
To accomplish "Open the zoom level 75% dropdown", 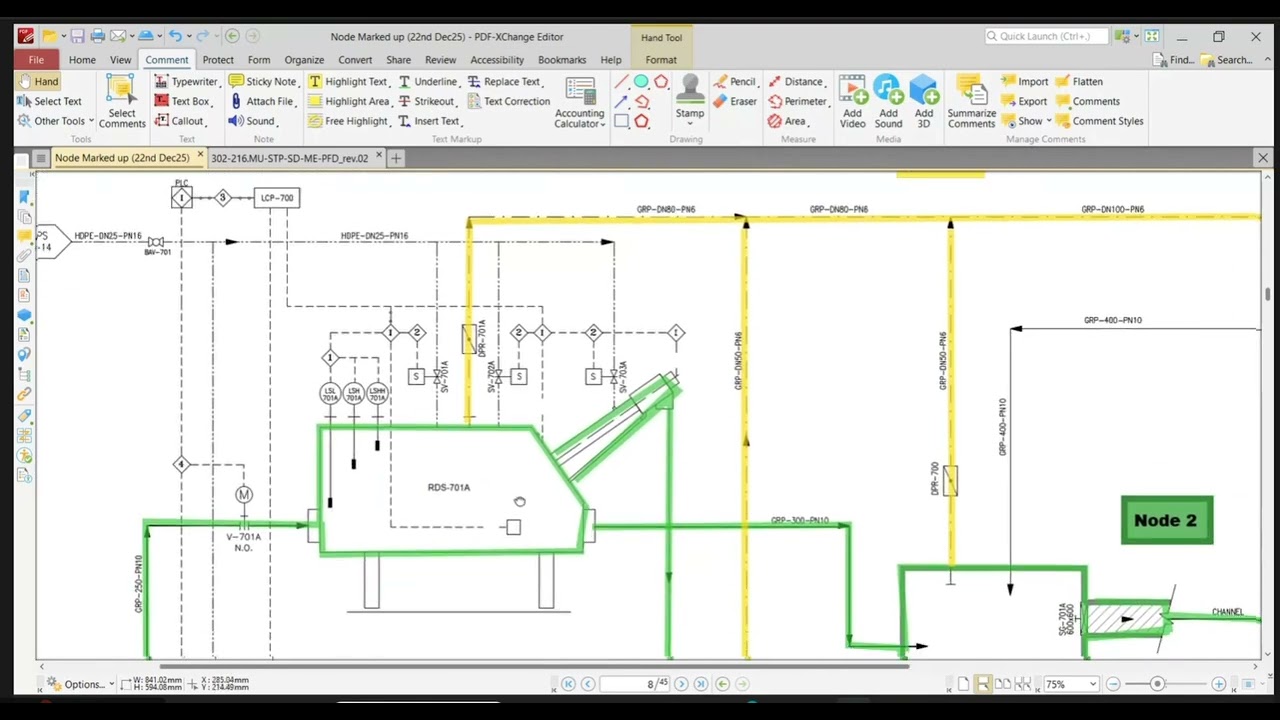I will click(x=1092, y=684).
